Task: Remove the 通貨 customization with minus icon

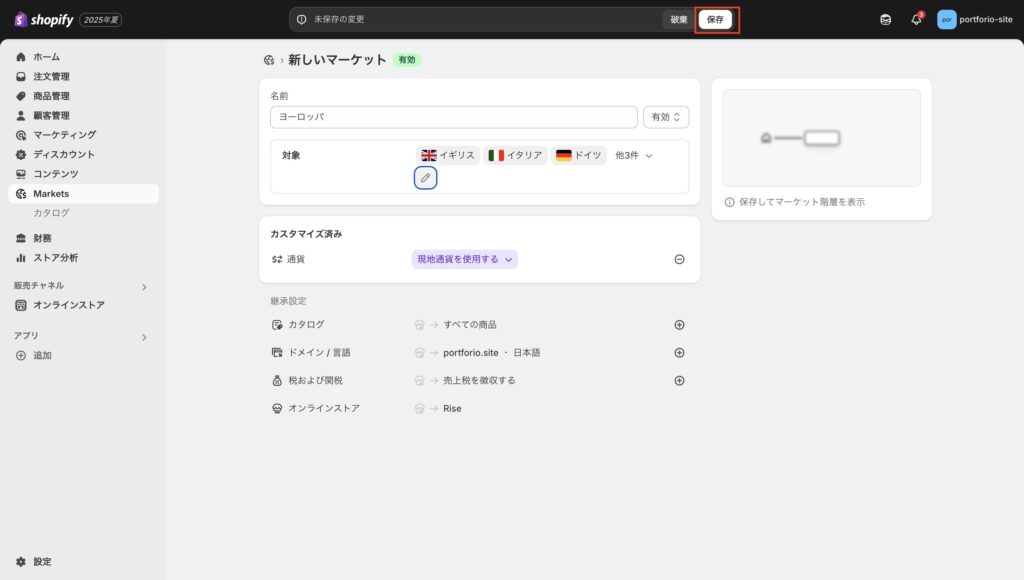Action: 679,259
